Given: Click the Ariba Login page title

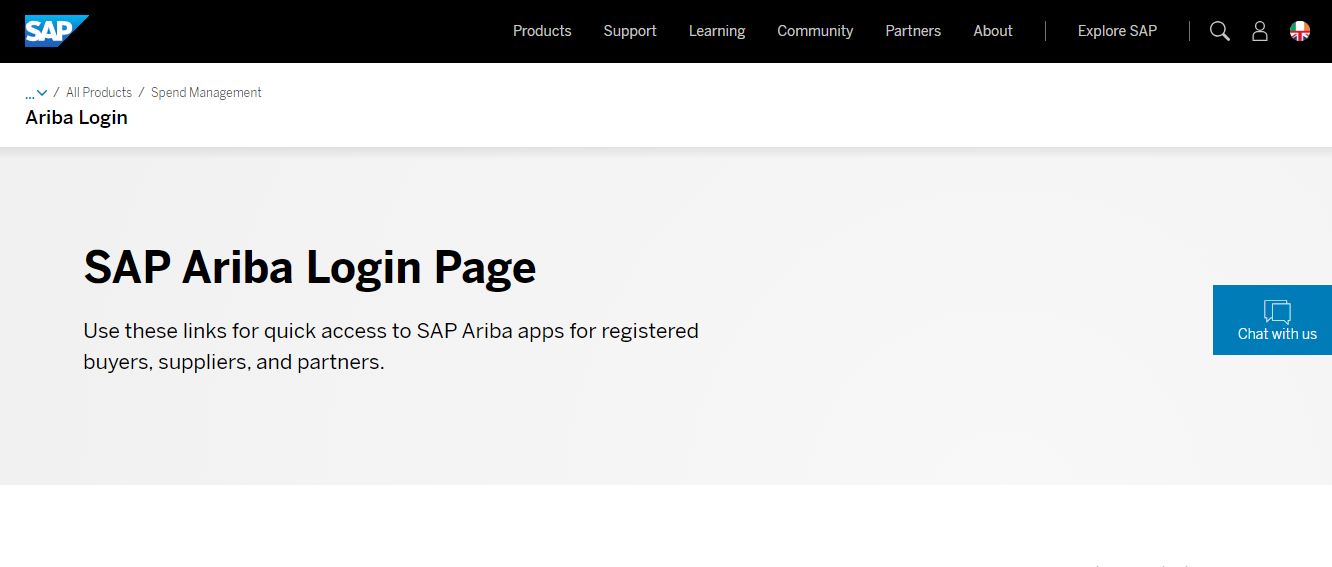Looking at the screenshot, I should pyautogui.click(x=77, y=117).
